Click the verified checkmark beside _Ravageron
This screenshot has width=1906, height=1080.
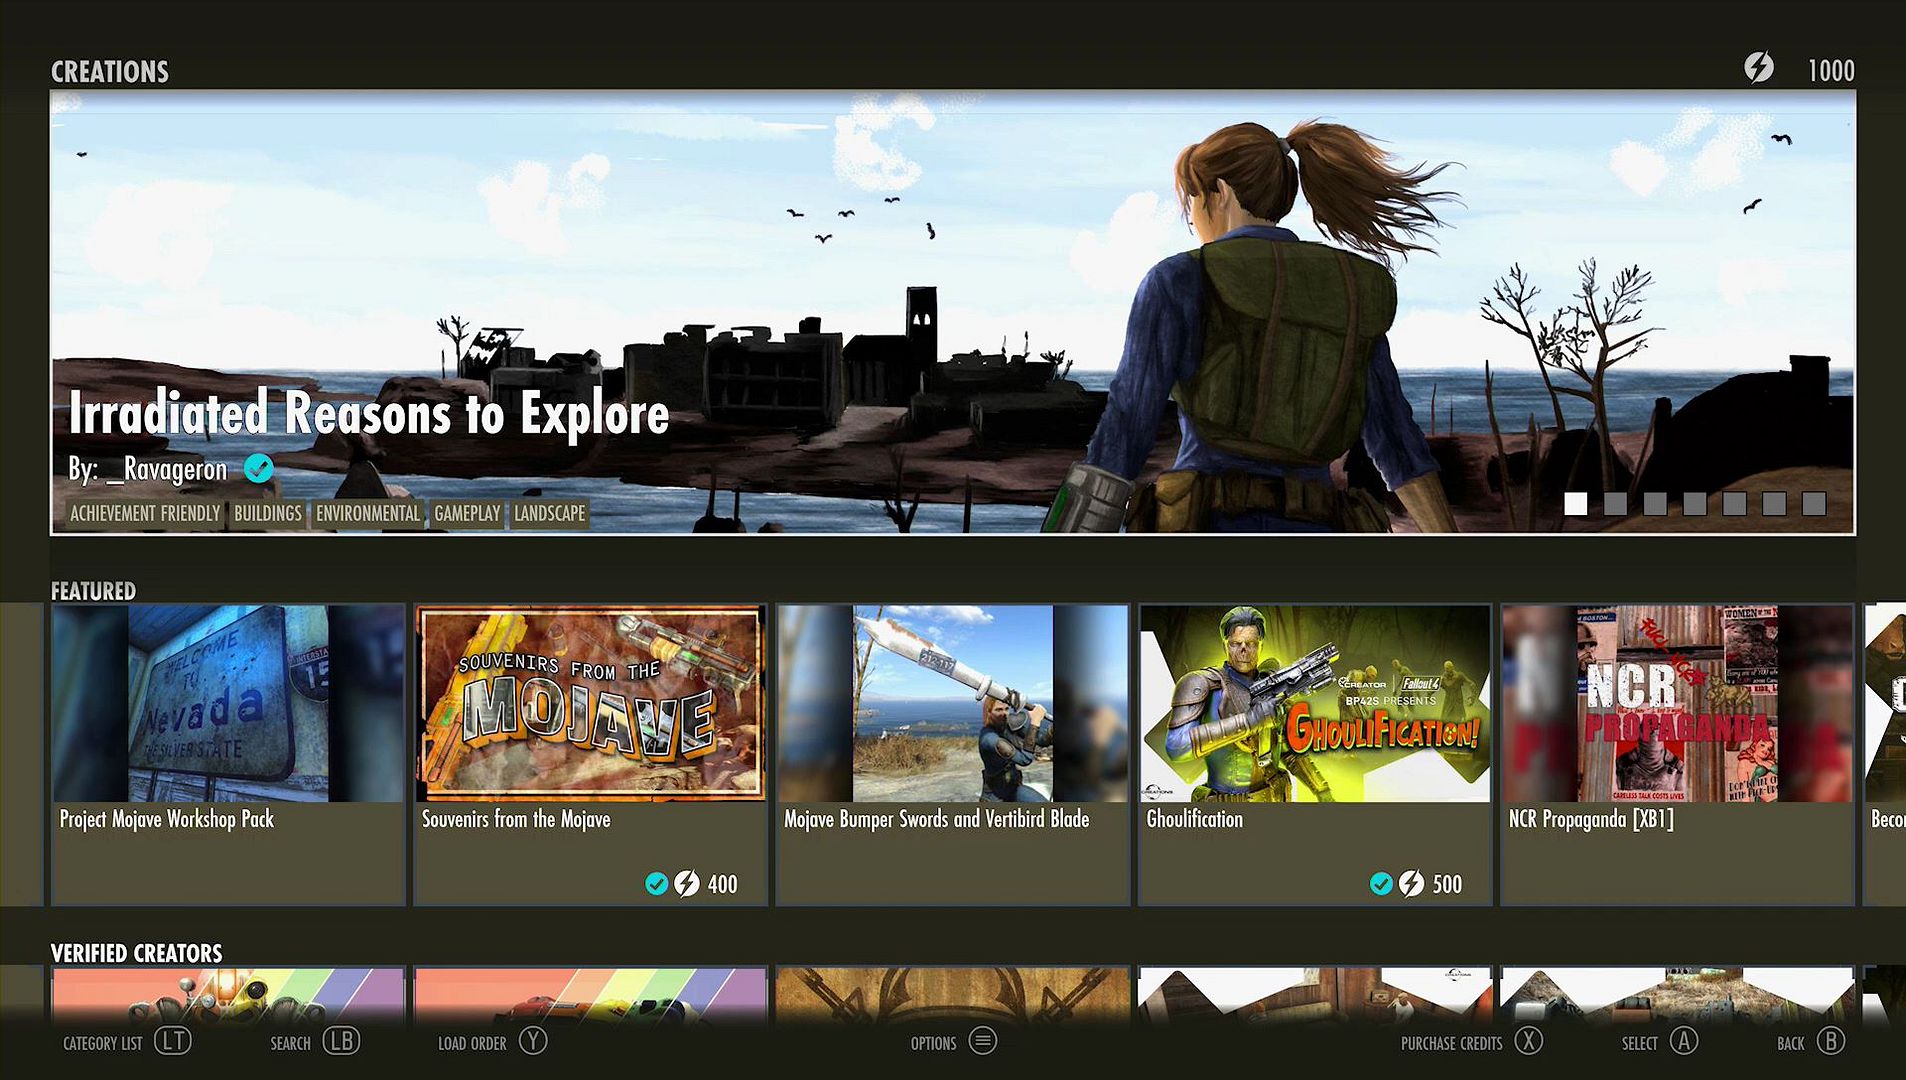pyautogui.click(x=259, y=468)
